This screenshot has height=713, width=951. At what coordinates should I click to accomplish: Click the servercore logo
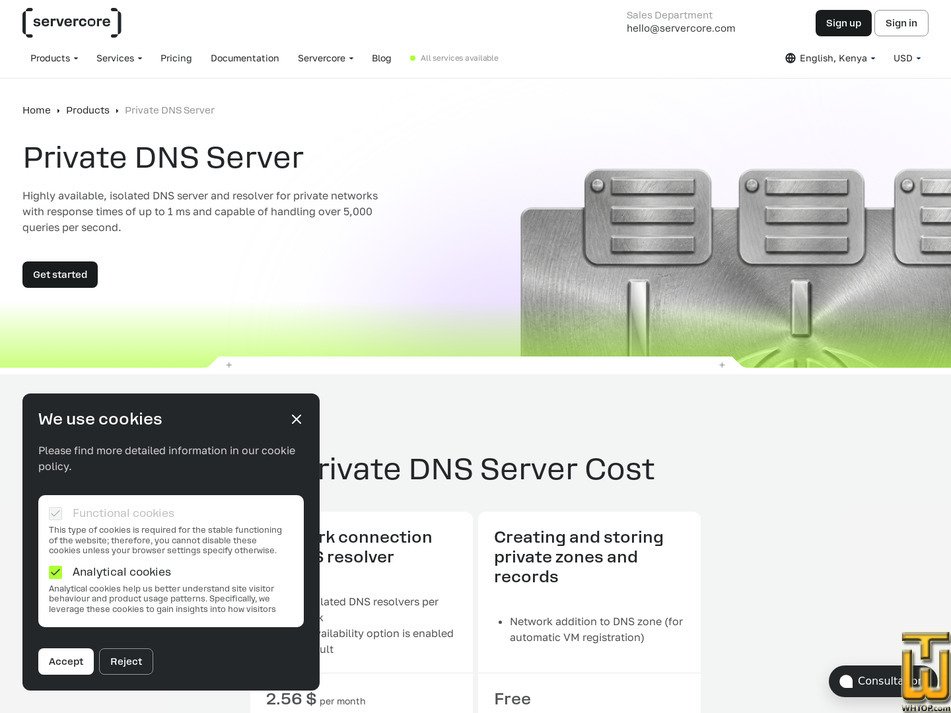point(72,22)
